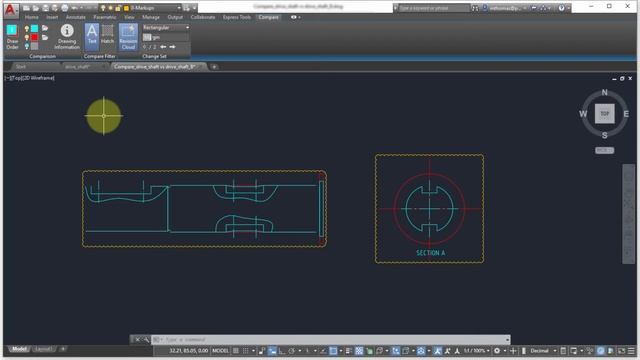Toggle ortho mode in status bar
This screenshot has height=360, width=640.
point(282,351)
